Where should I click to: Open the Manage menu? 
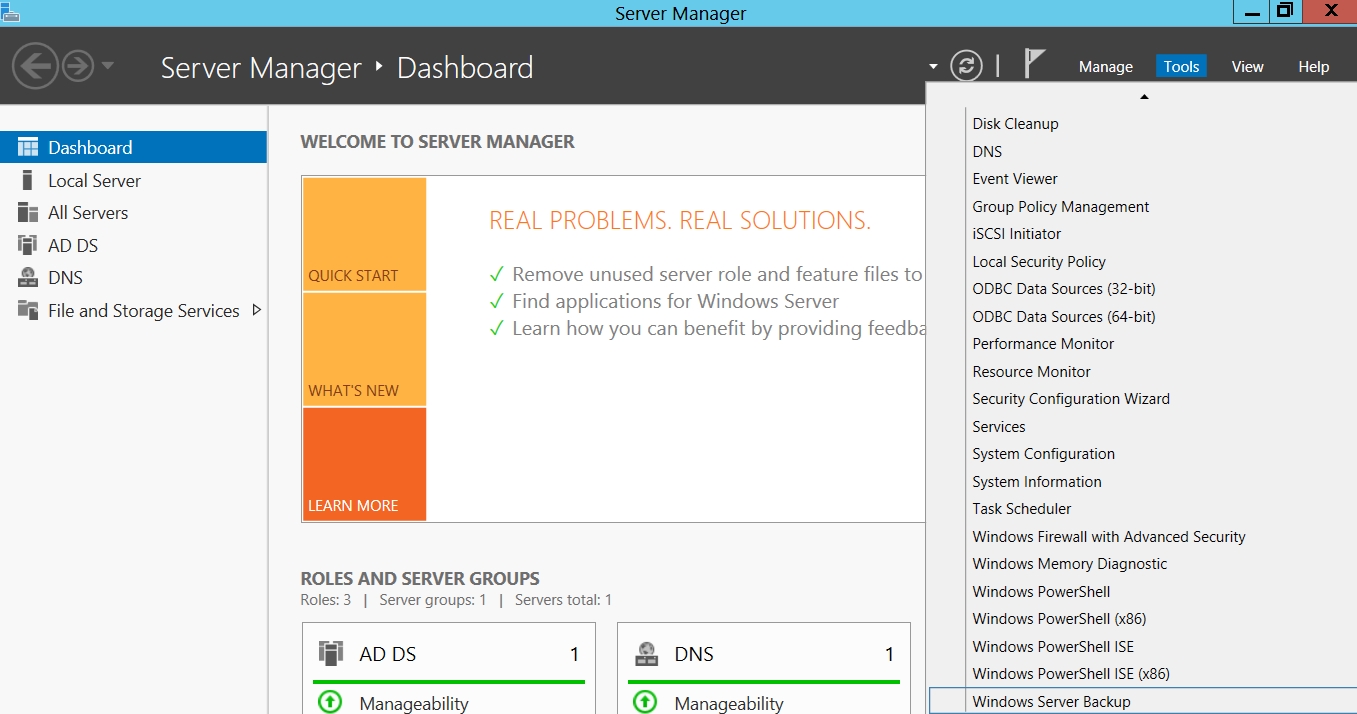pos(1105,67)
